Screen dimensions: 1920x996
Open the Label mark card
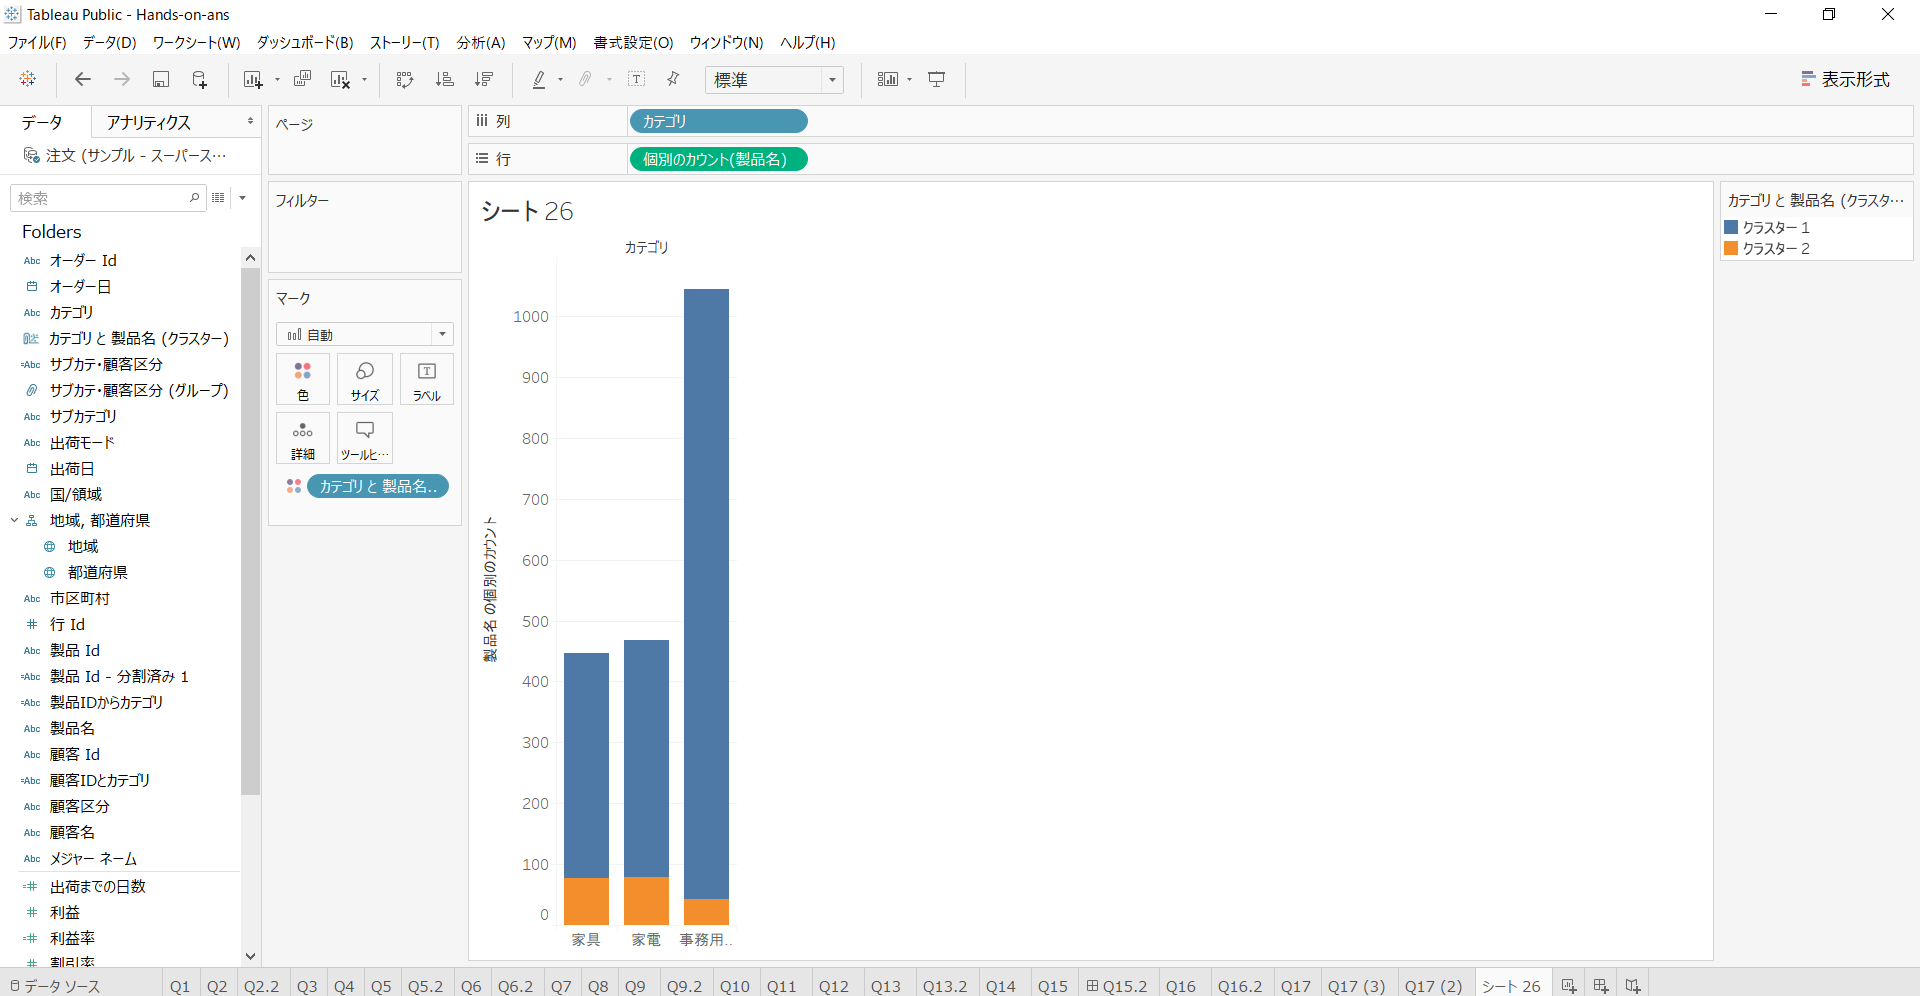pyautogui.click(x=427, y=380)
